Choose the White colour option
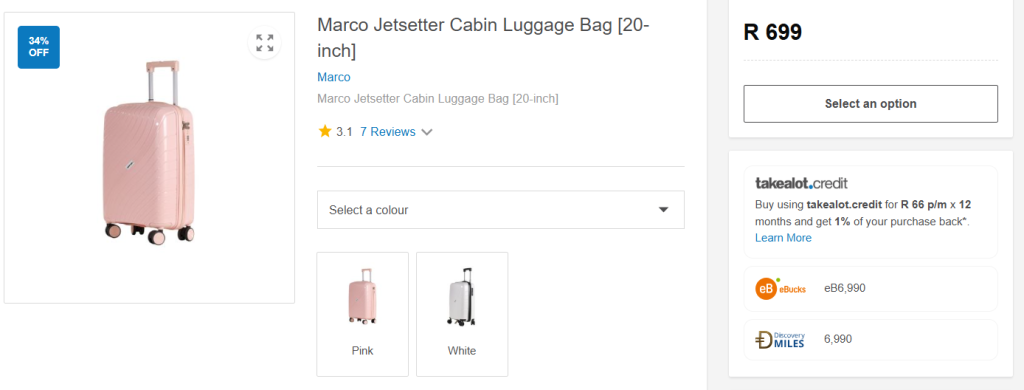The image size is (1024, 390). [462, 314]
